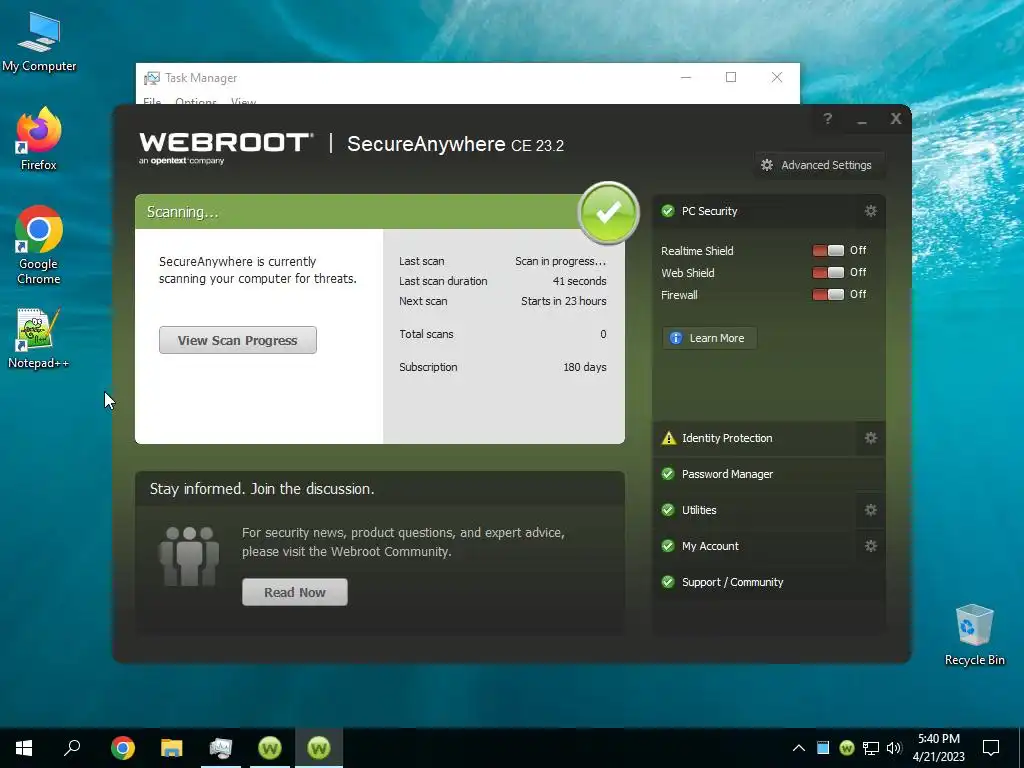
Task: Click the Password Manager green check icon
Action: click(667, 474)
